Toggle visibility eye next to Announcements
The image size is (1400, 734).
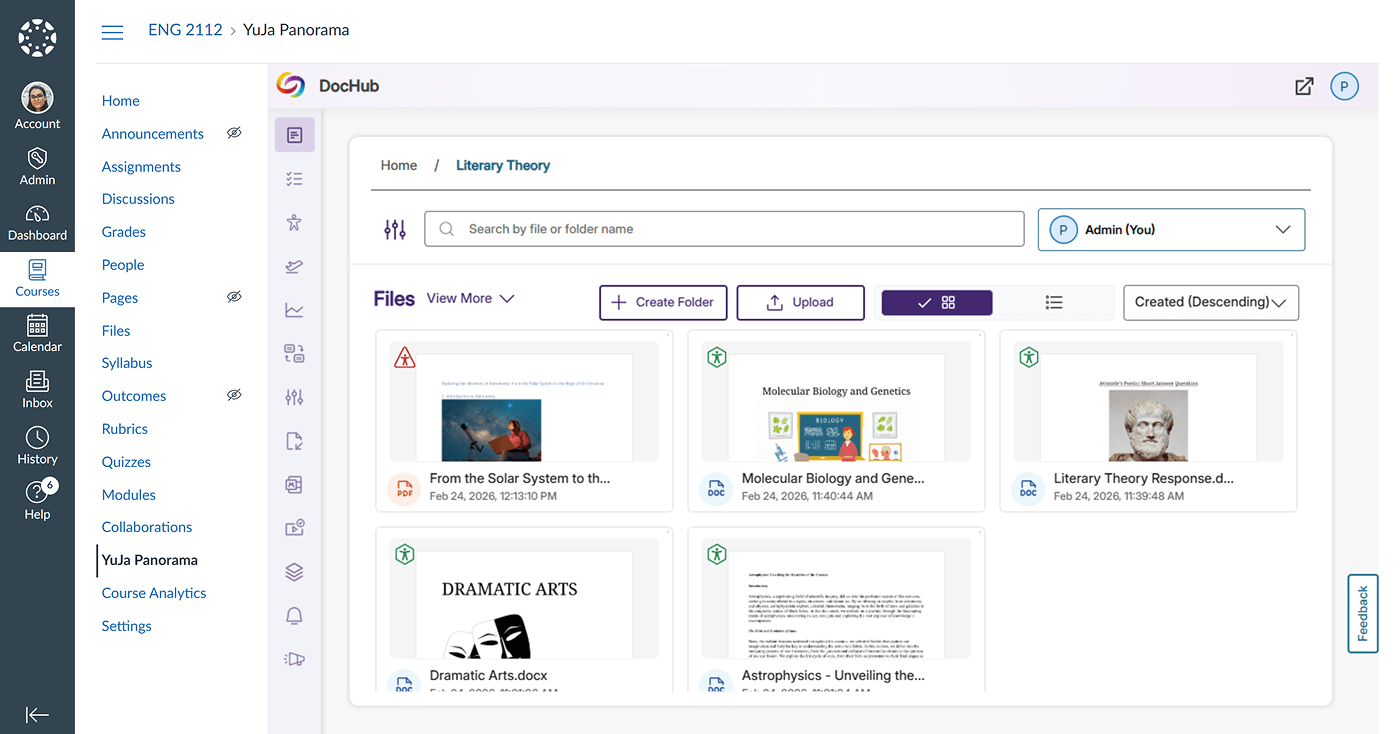[234, 133]
